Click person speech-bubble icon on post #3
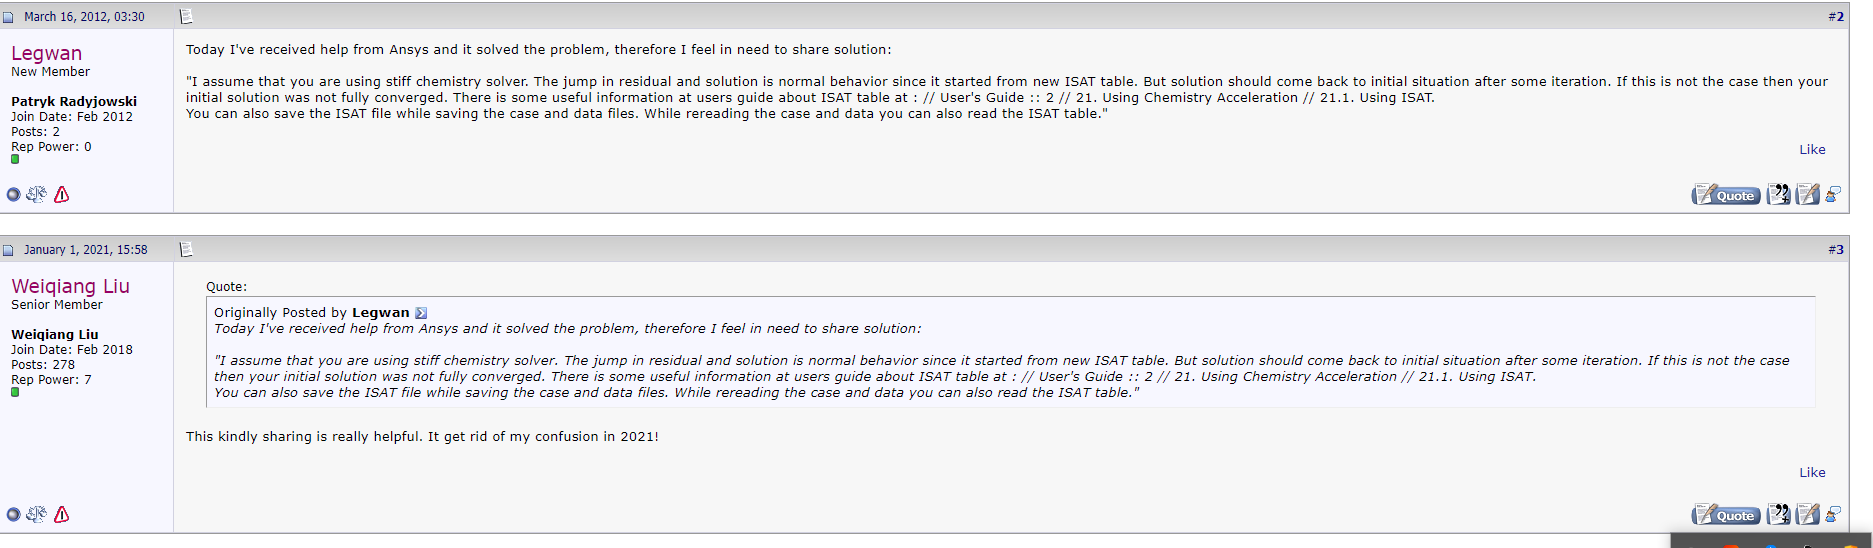This screenshot has height=548, width=1873. [x=1833, y=514]
